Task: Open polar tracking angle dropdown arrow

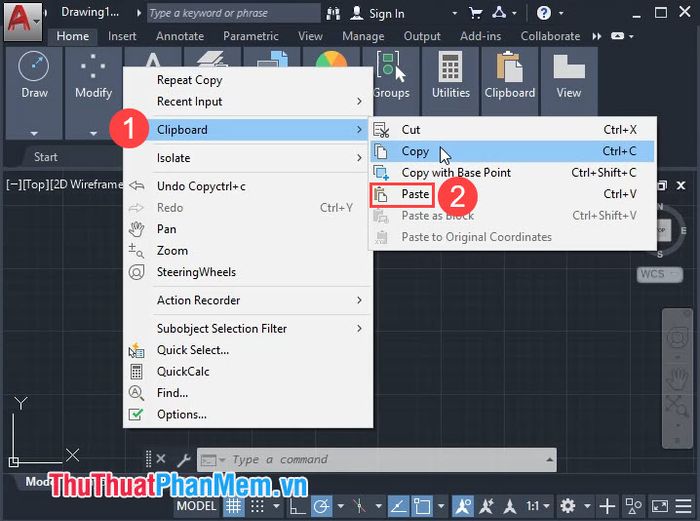Action: click(x=341, y=506)
